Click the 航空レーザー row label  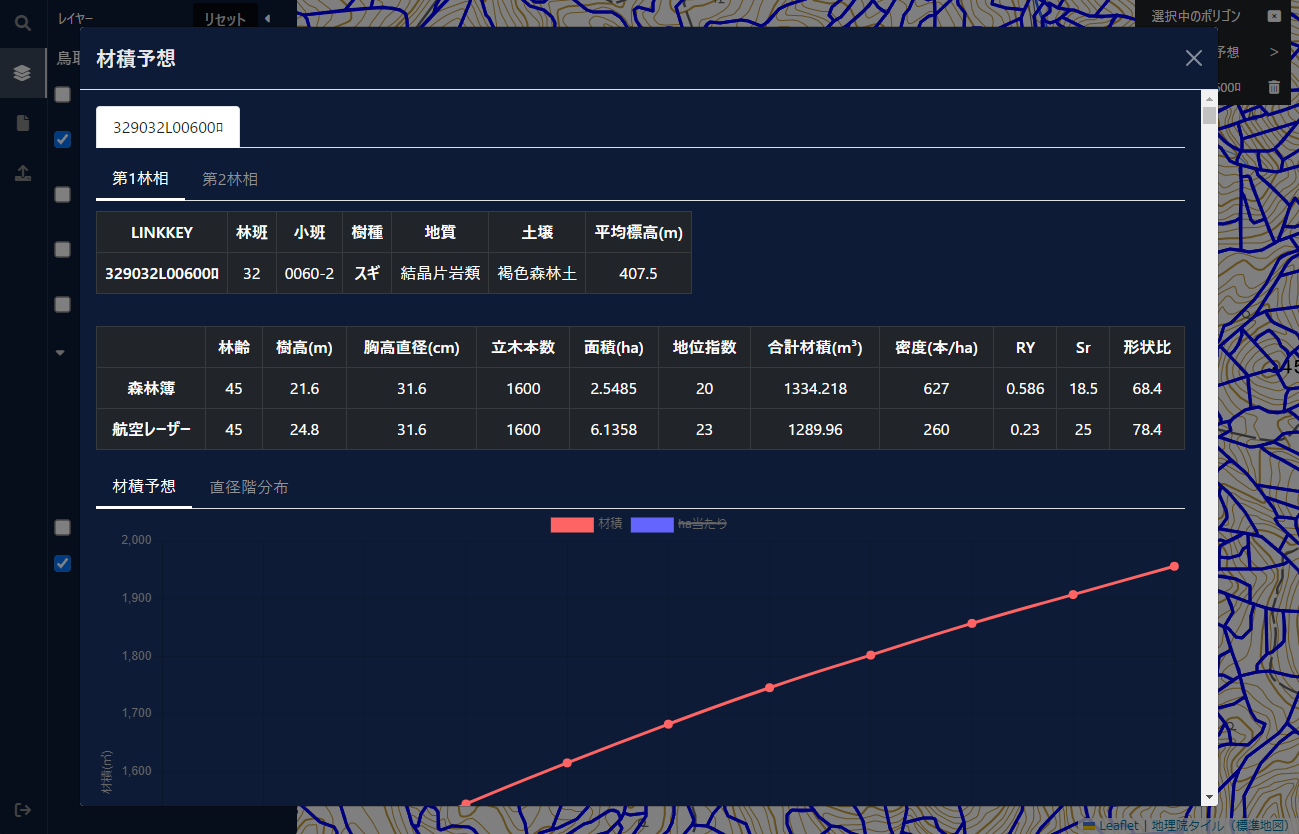pos(151,429)
